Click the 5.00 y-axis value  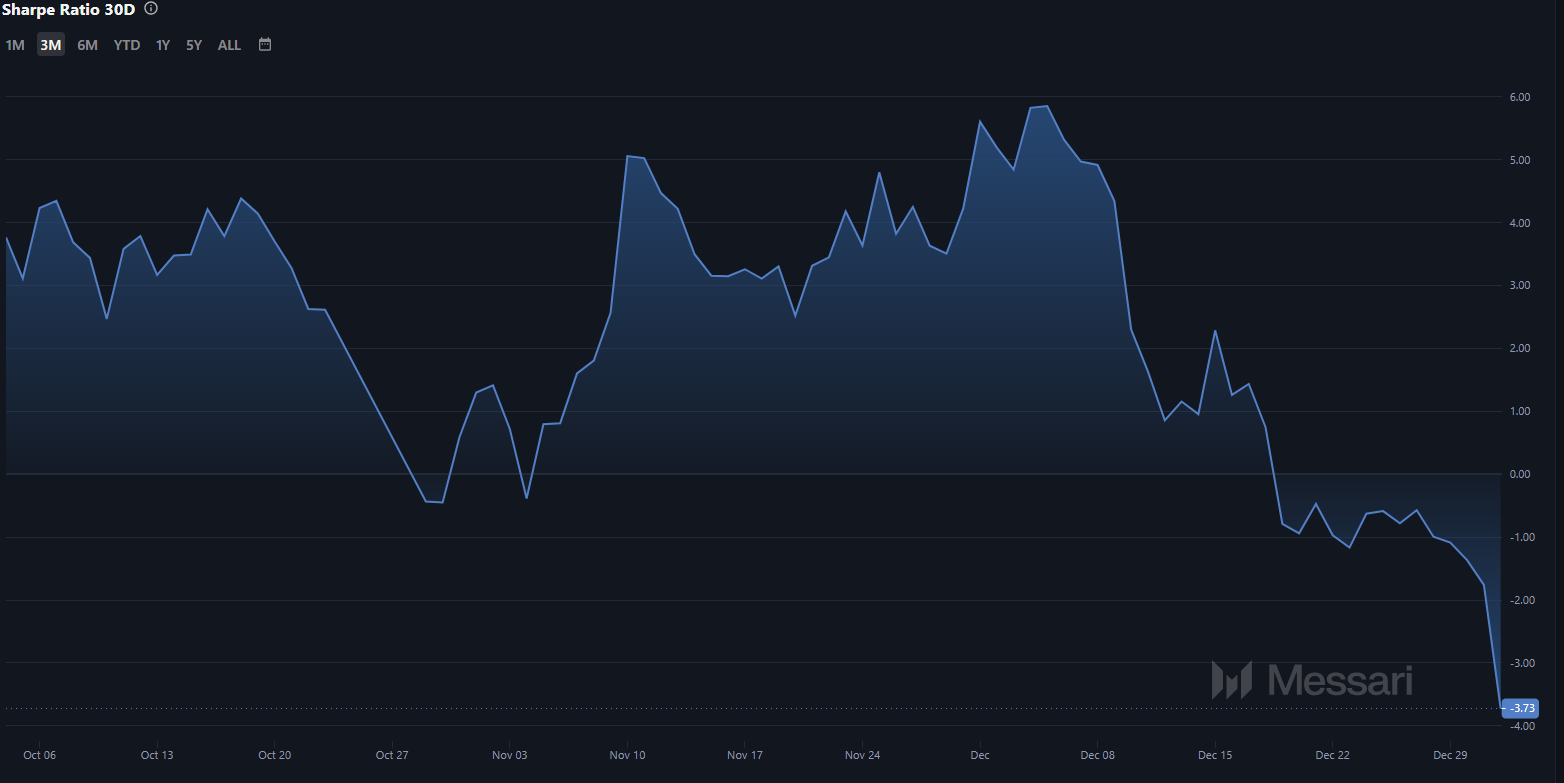coord(1520,160)
